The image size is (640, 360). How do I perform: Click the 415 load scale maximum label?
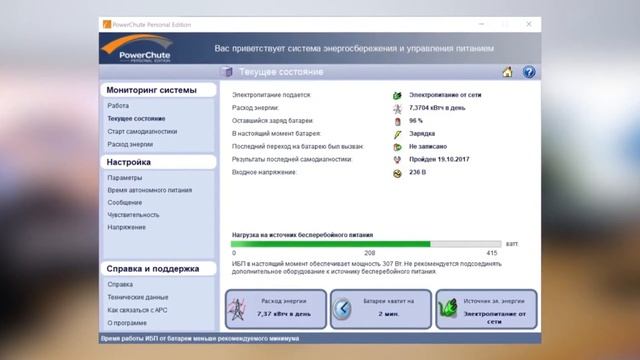point(492,253)
